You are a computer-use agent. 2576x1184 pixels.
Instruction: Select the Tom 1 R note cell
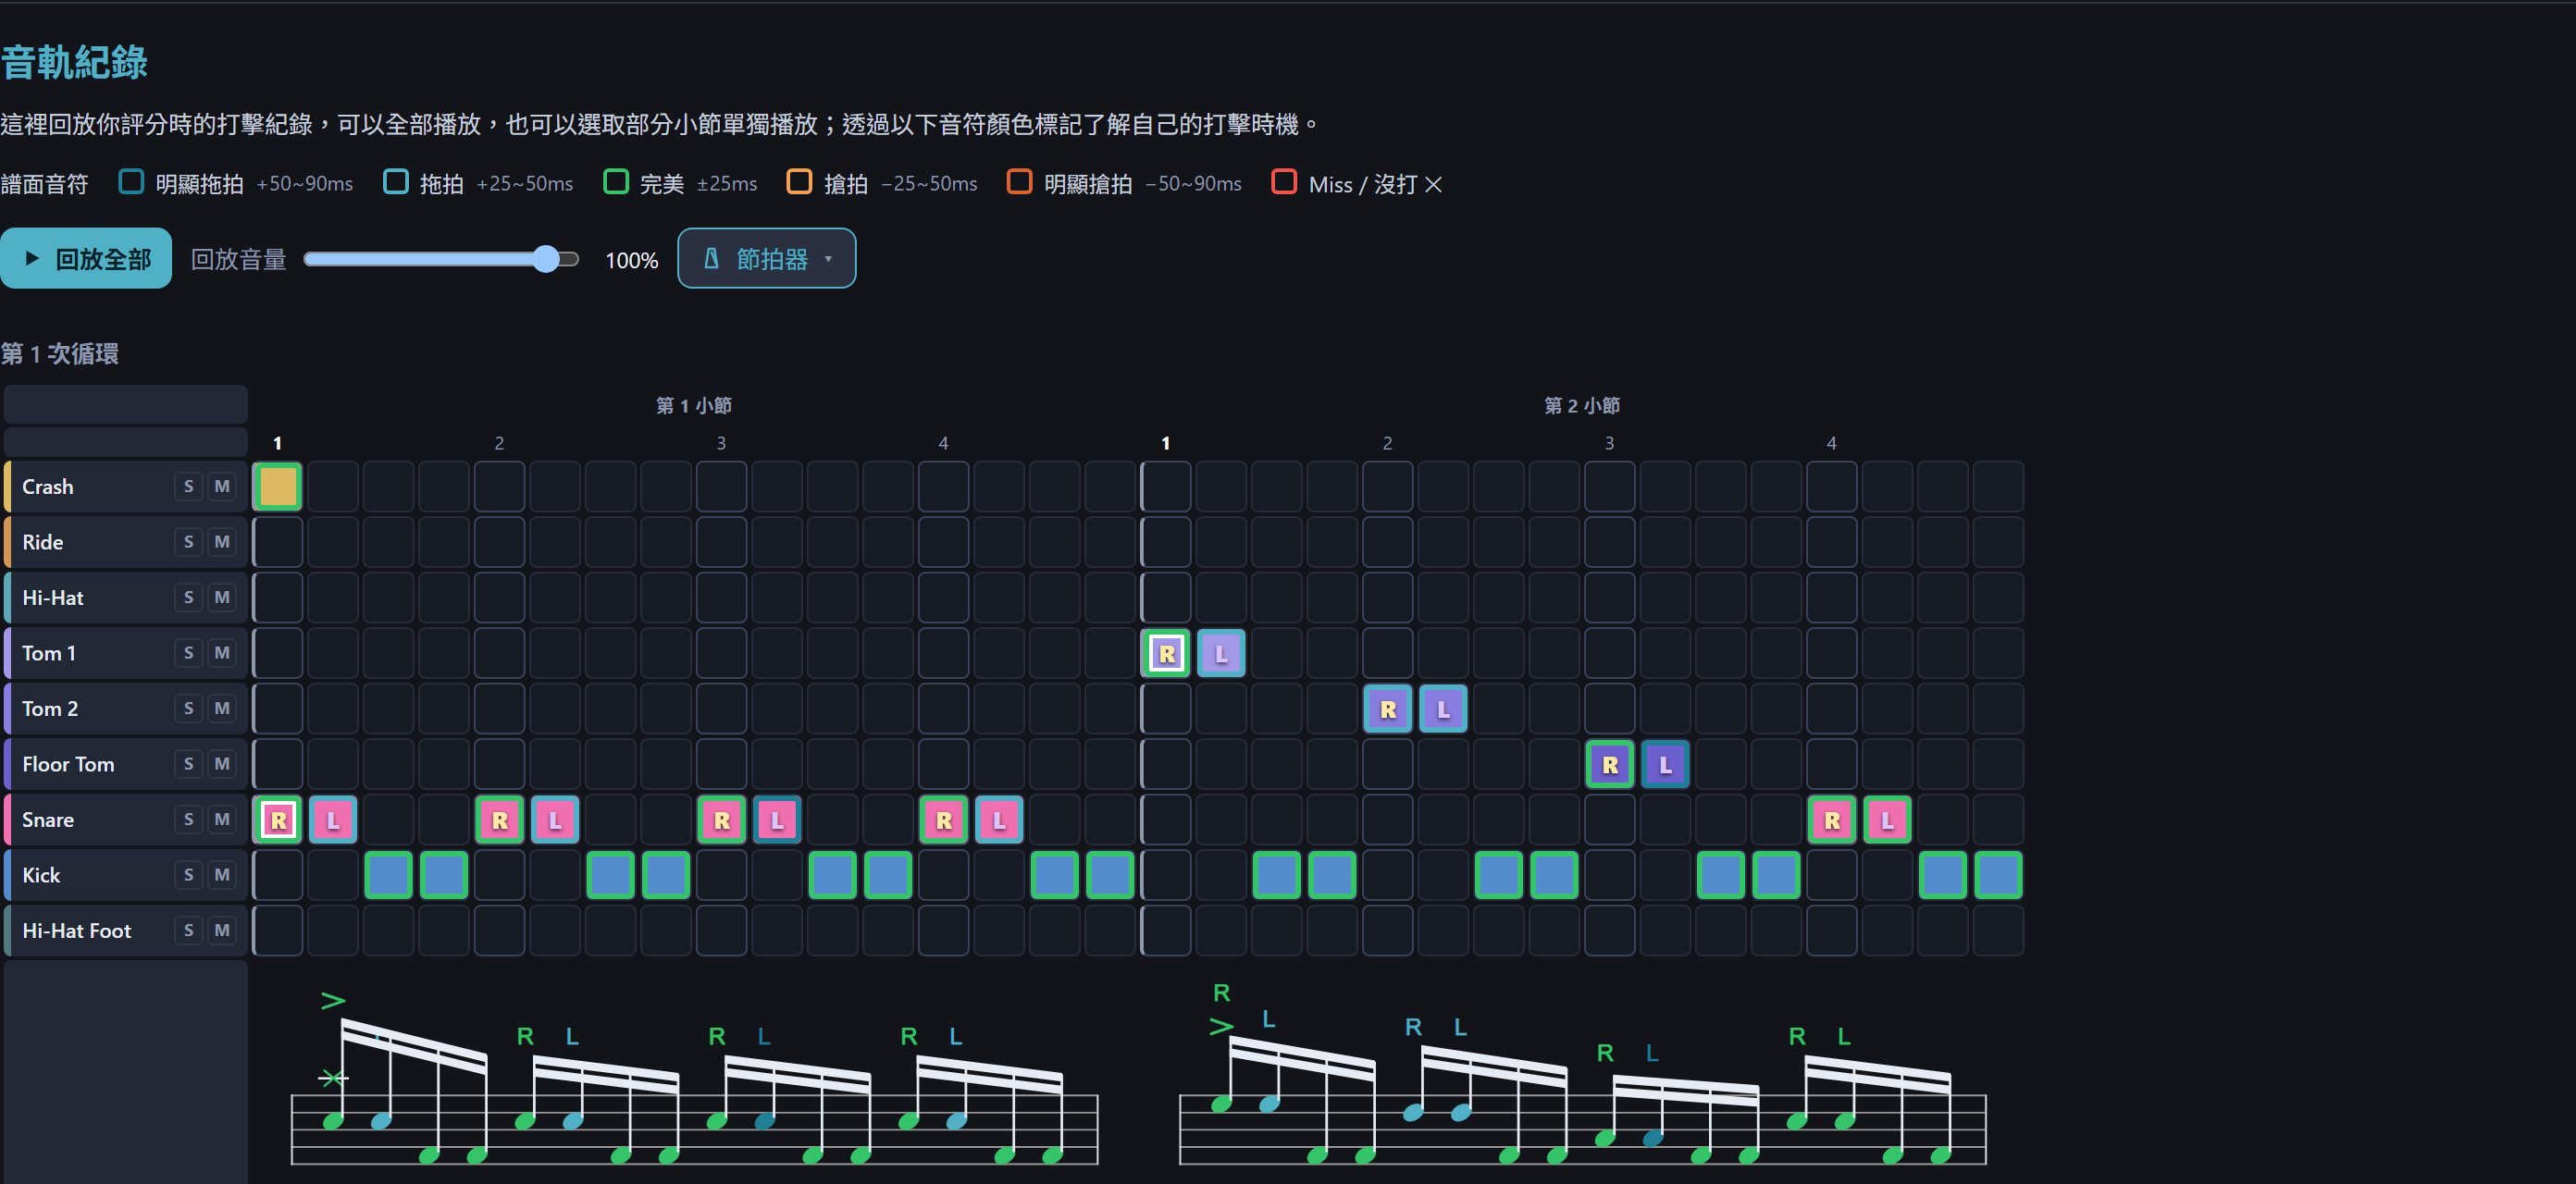(x=1166, y=654)
